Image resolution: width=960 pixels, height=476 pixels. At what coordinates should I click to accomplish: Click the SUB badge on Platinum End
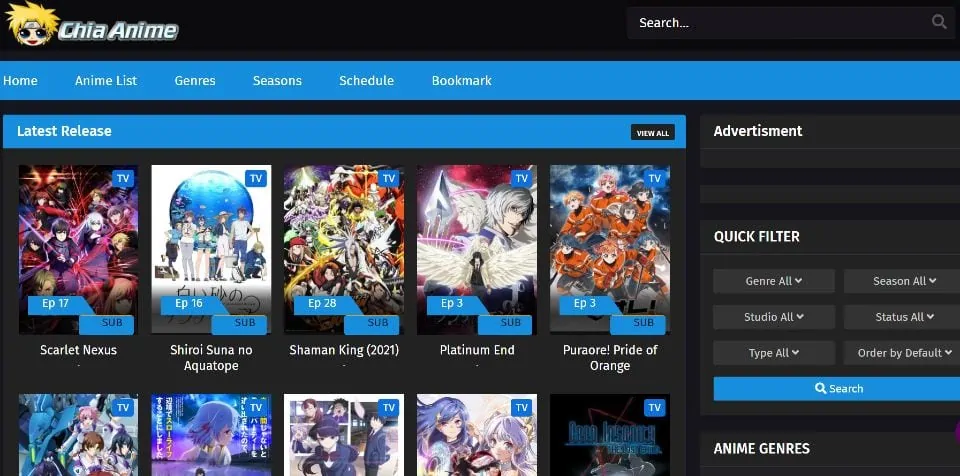(505, 324)
